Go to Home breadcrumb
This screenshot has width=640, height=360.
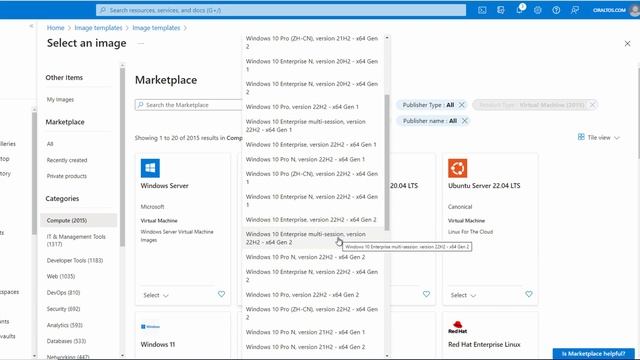point(56,28)
